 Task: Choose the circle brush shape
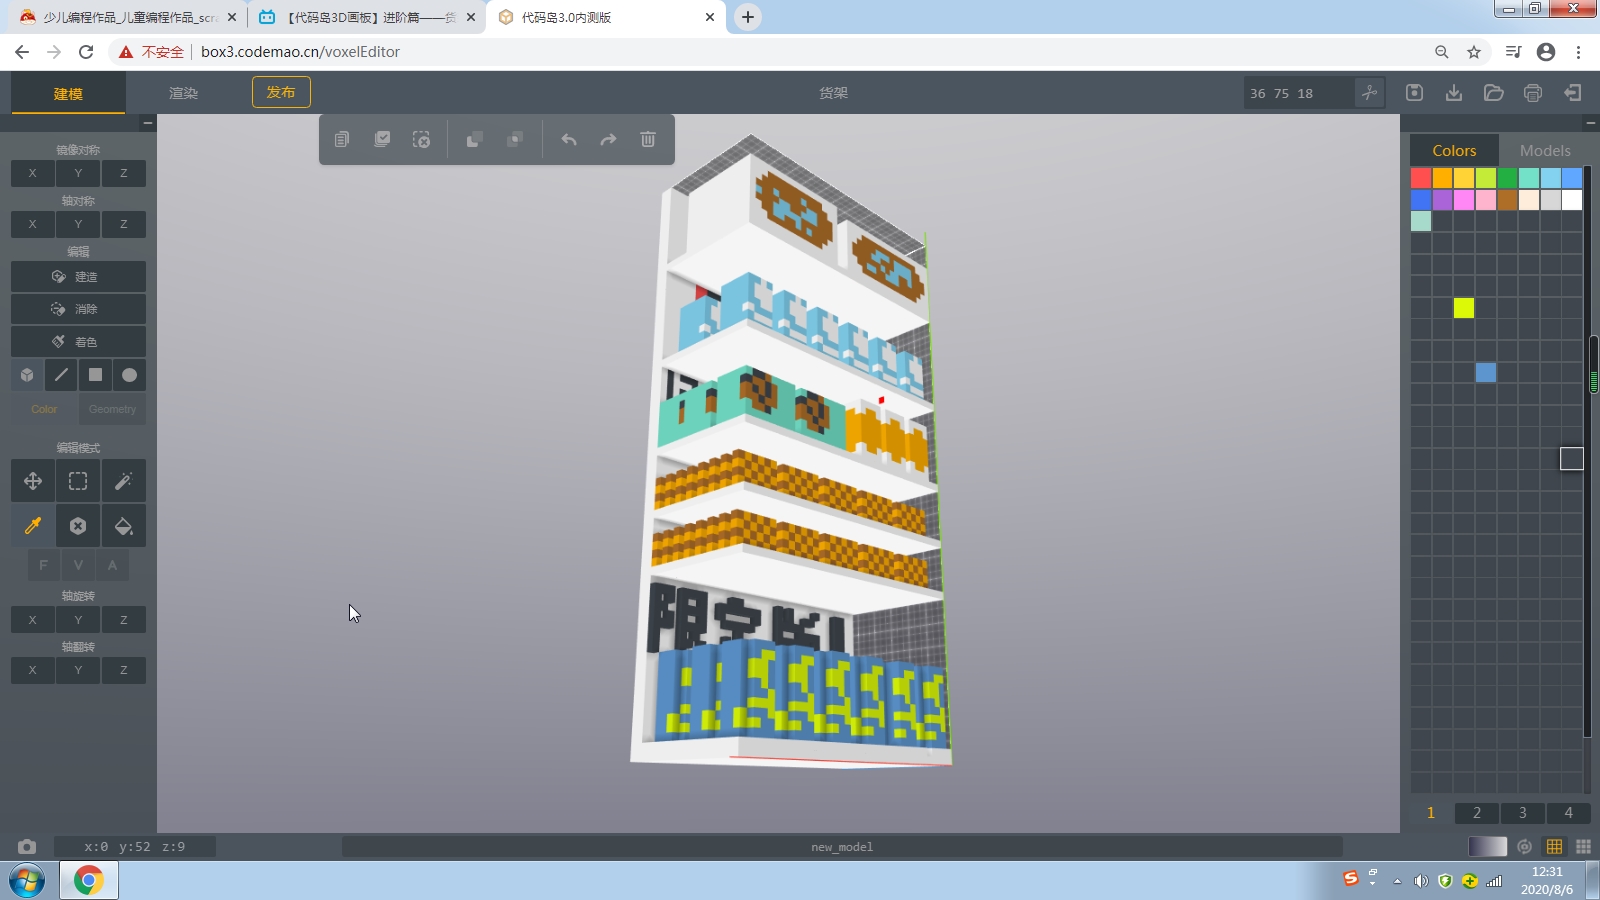point(129,375)
